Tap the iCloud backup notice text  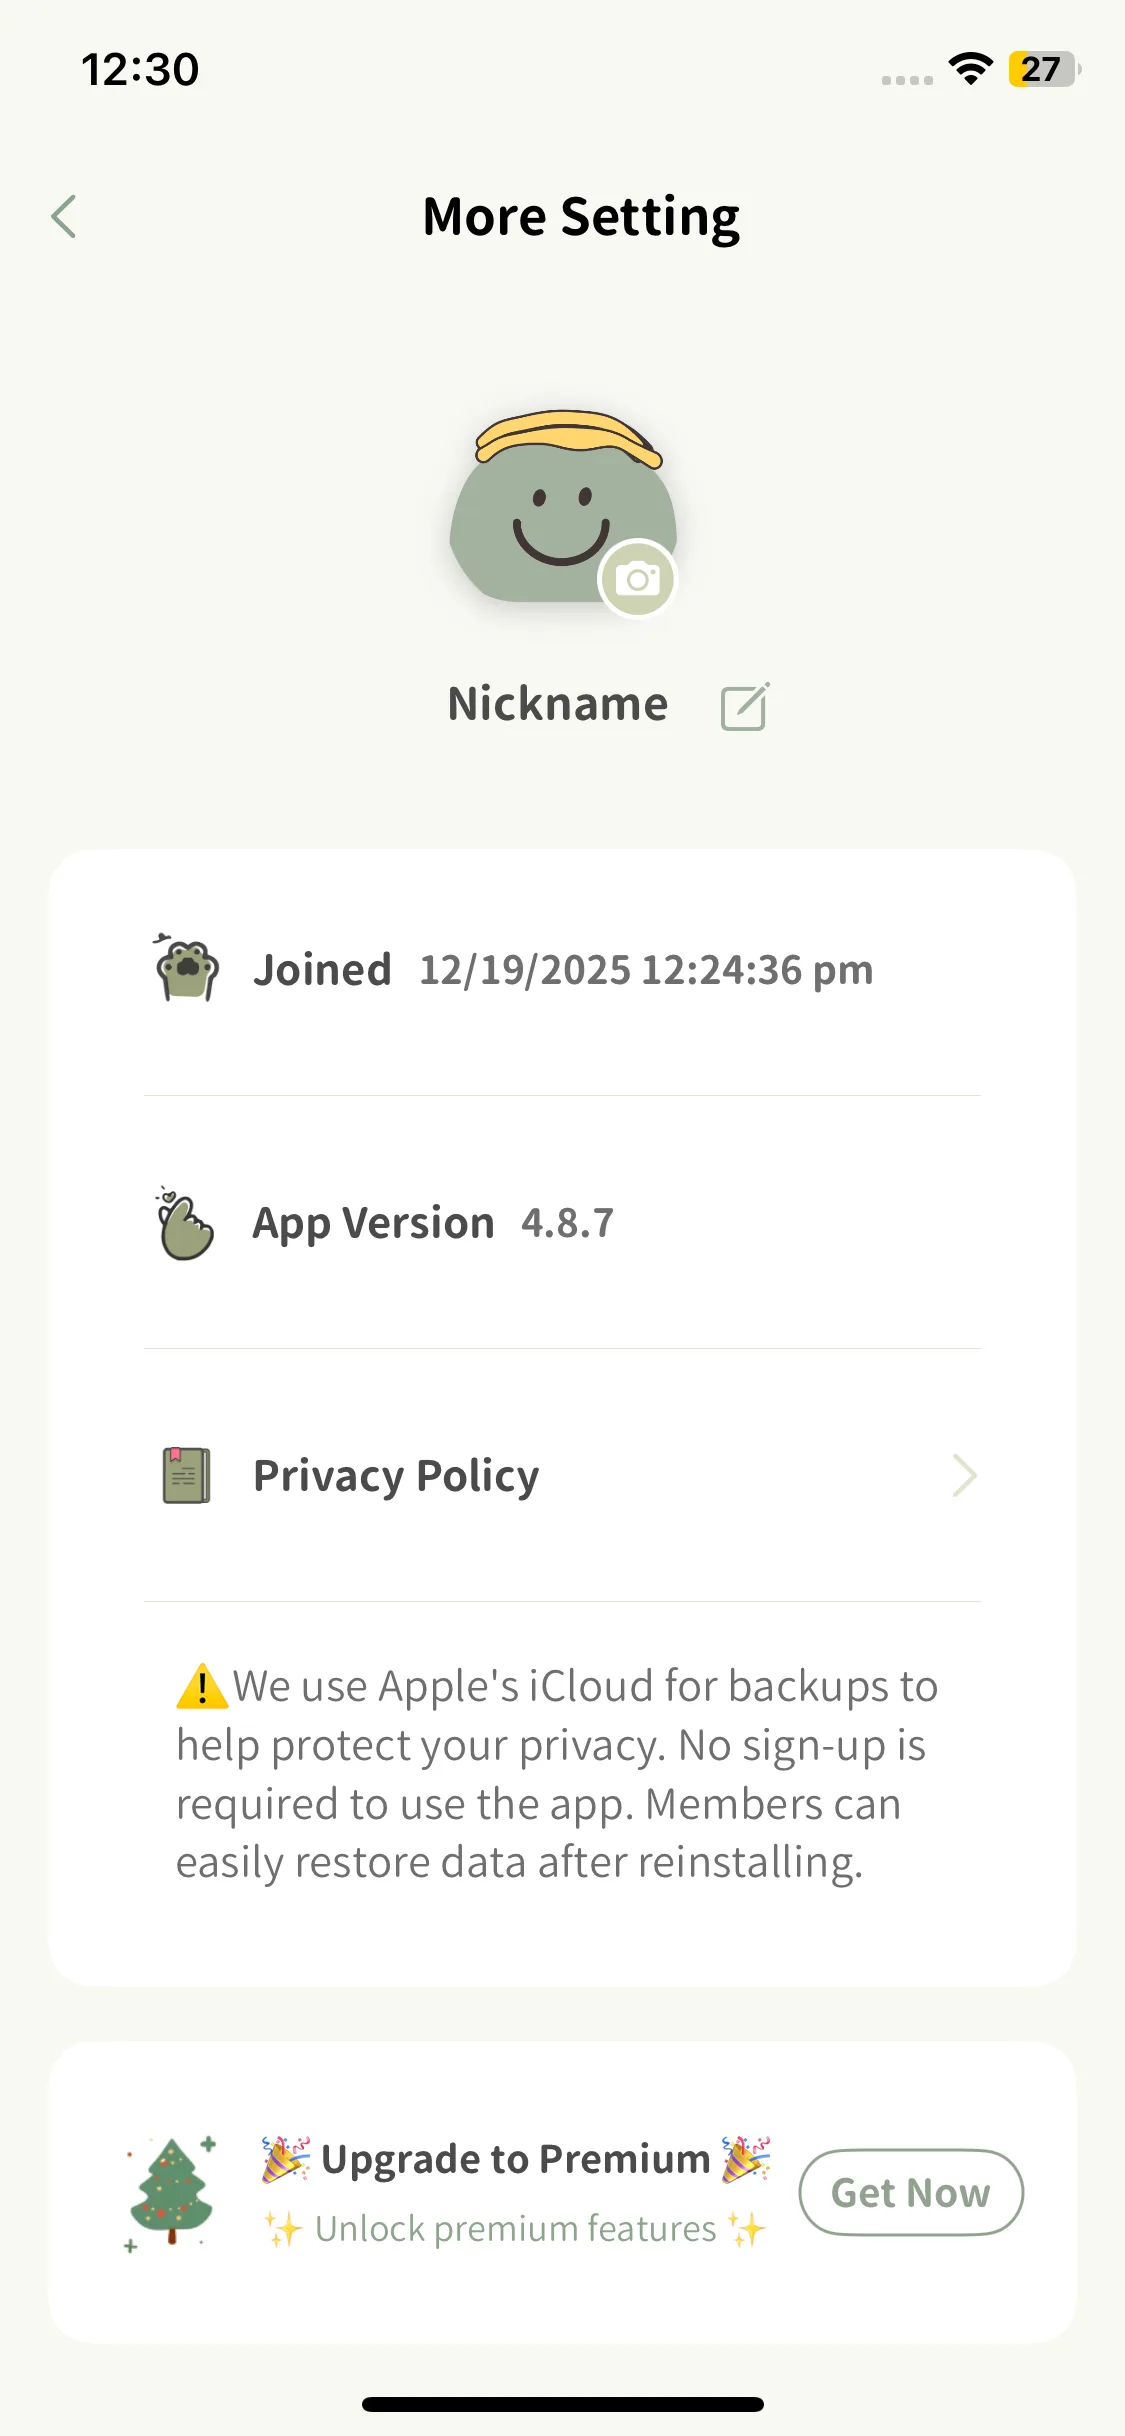[557, 1774]
